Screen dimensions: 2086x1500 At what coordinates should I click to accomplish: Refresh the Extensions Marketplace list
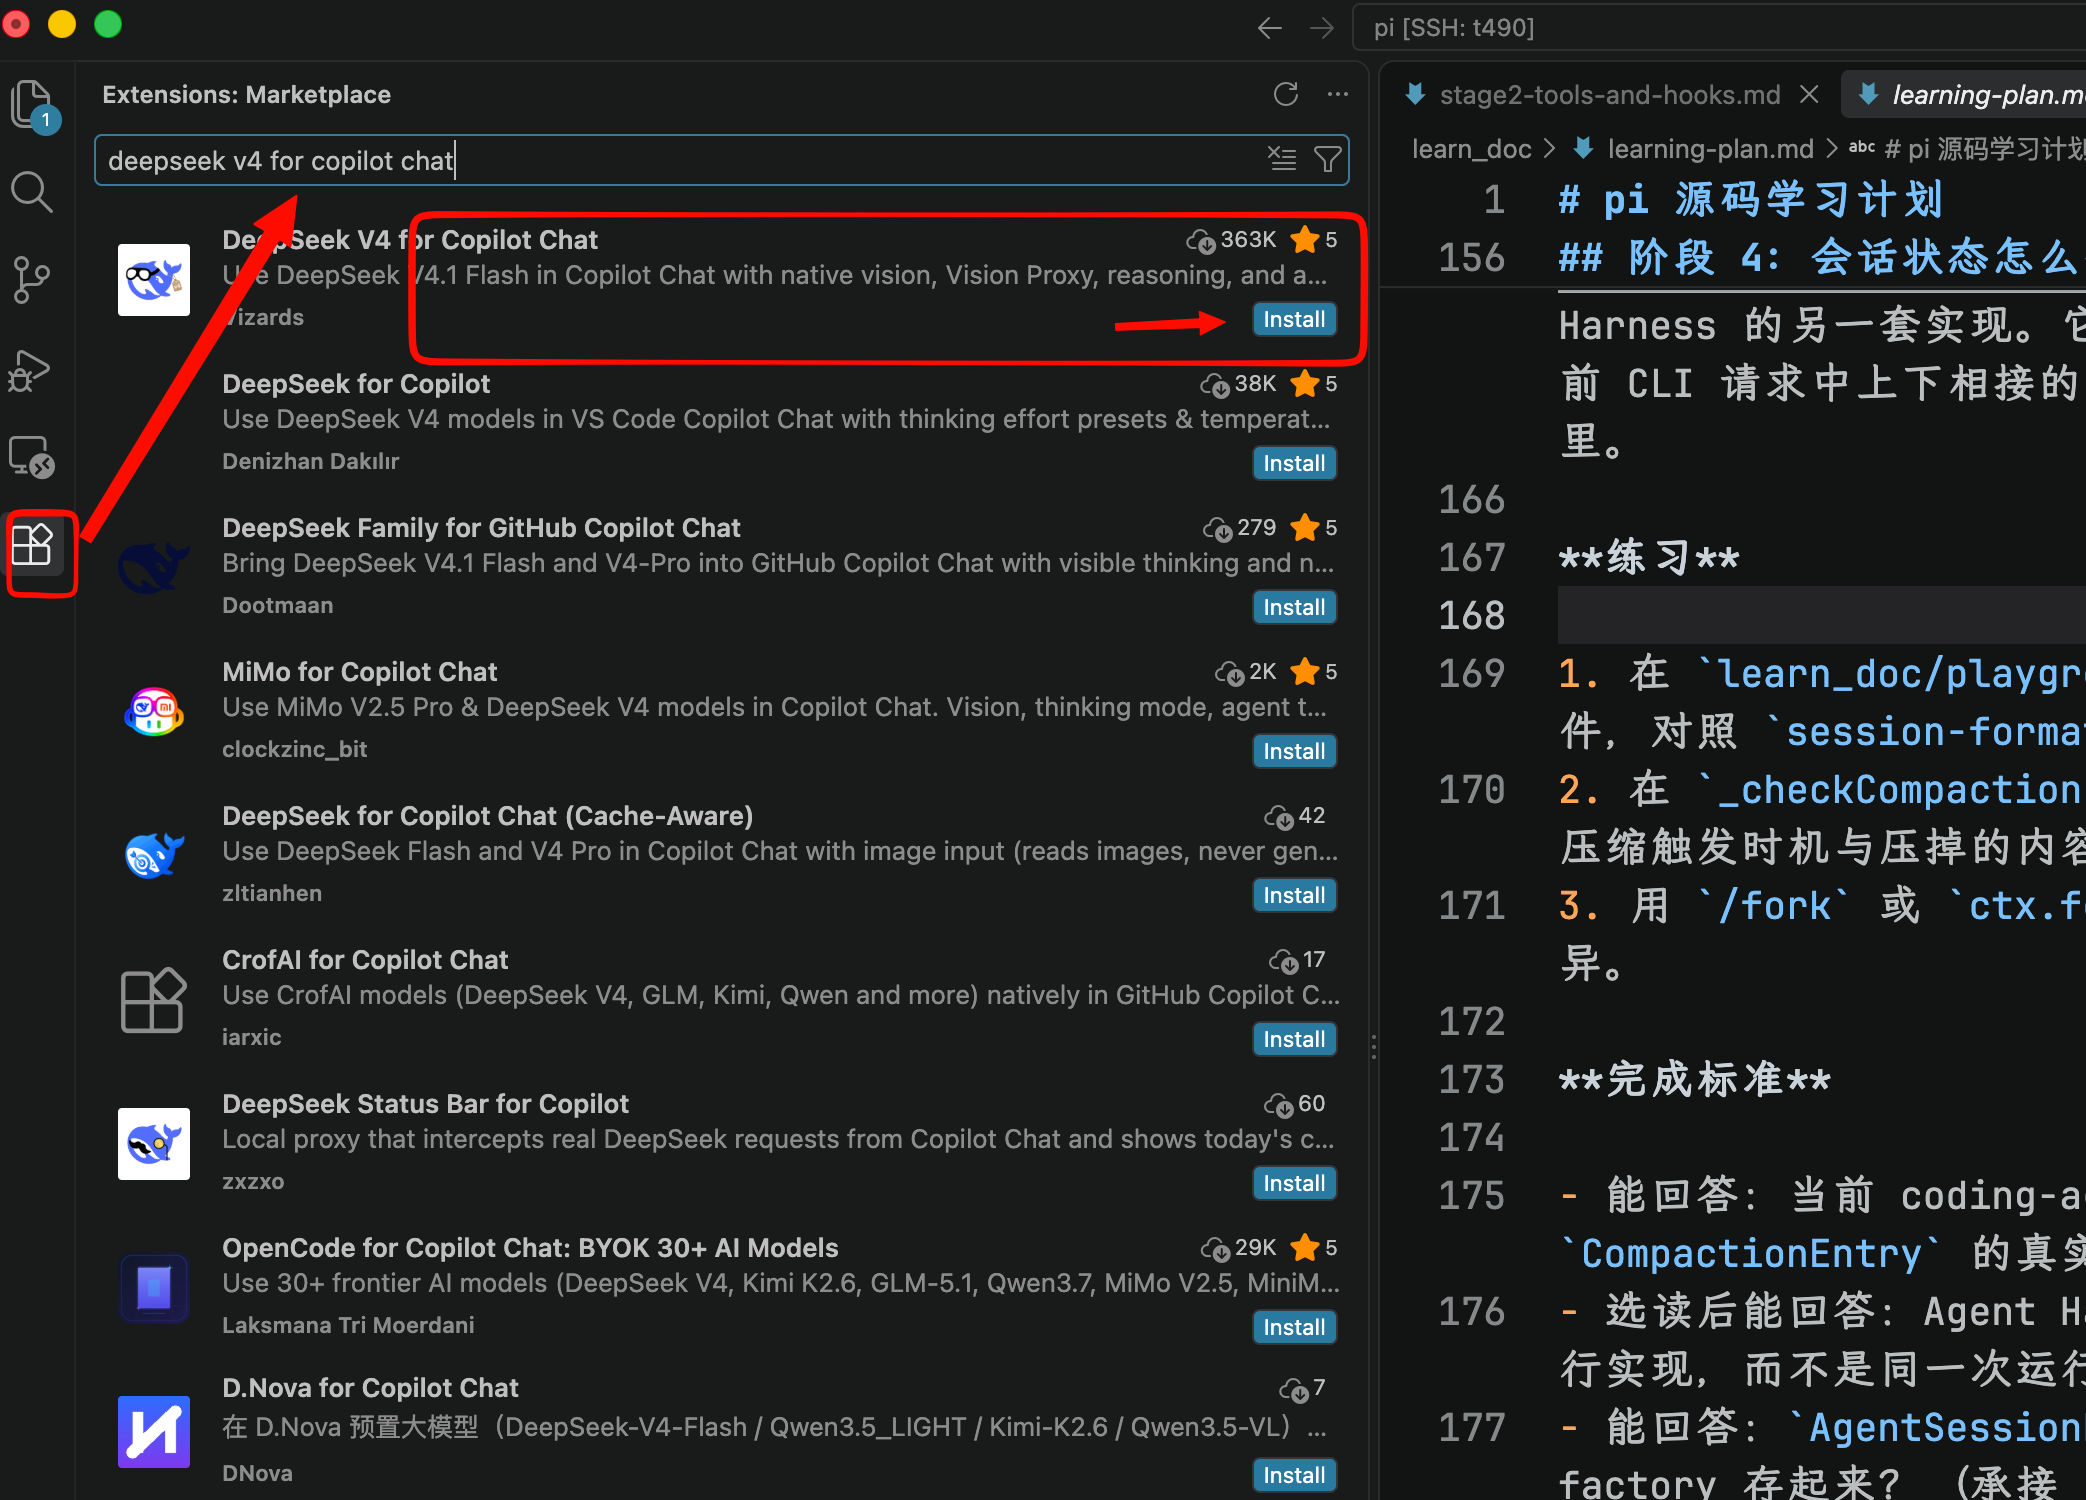pyautogui.click(x=1286, y=95)
